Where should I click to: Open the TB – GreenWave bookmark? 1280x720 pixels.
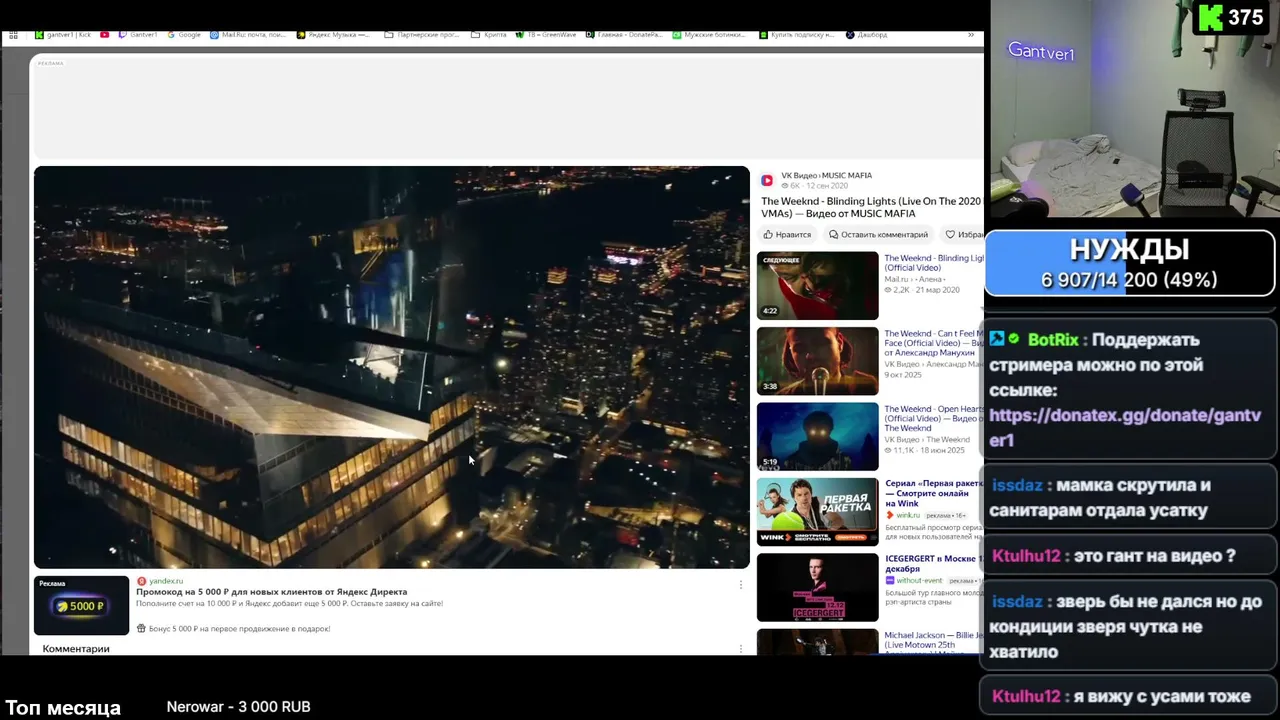tap(546, 35)
